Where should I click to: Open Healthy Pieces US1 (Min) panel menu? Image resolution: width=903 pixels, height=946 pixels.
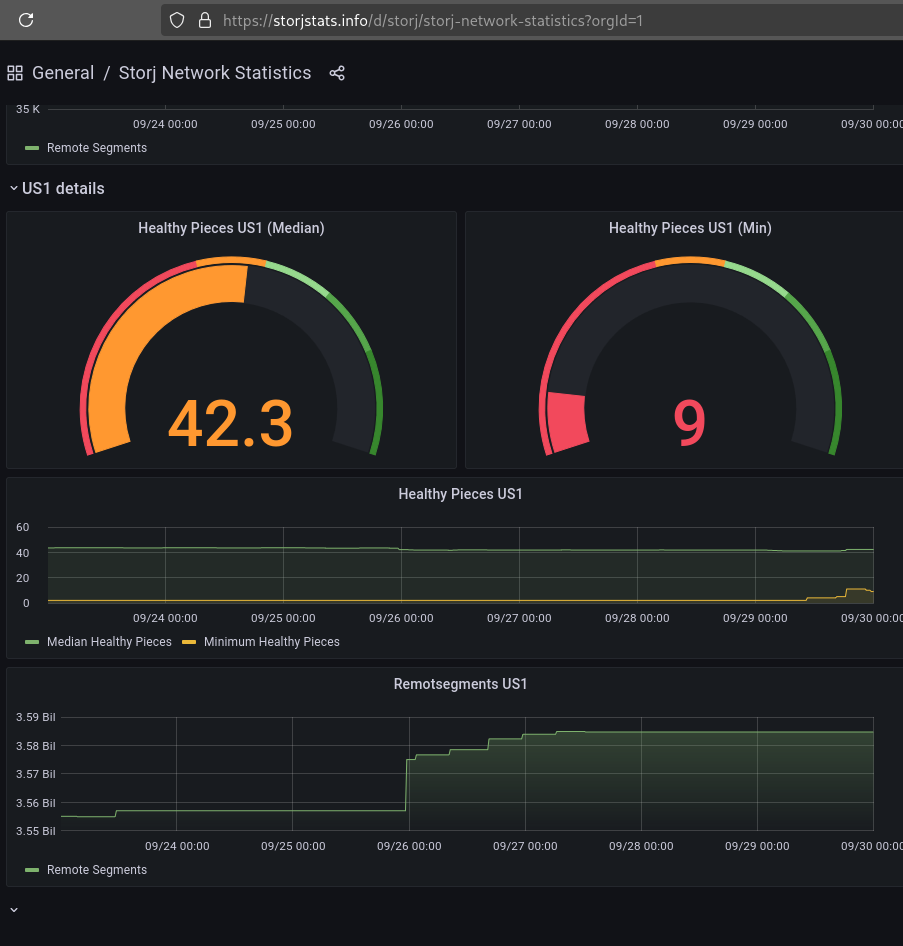[x=690, y=228]
